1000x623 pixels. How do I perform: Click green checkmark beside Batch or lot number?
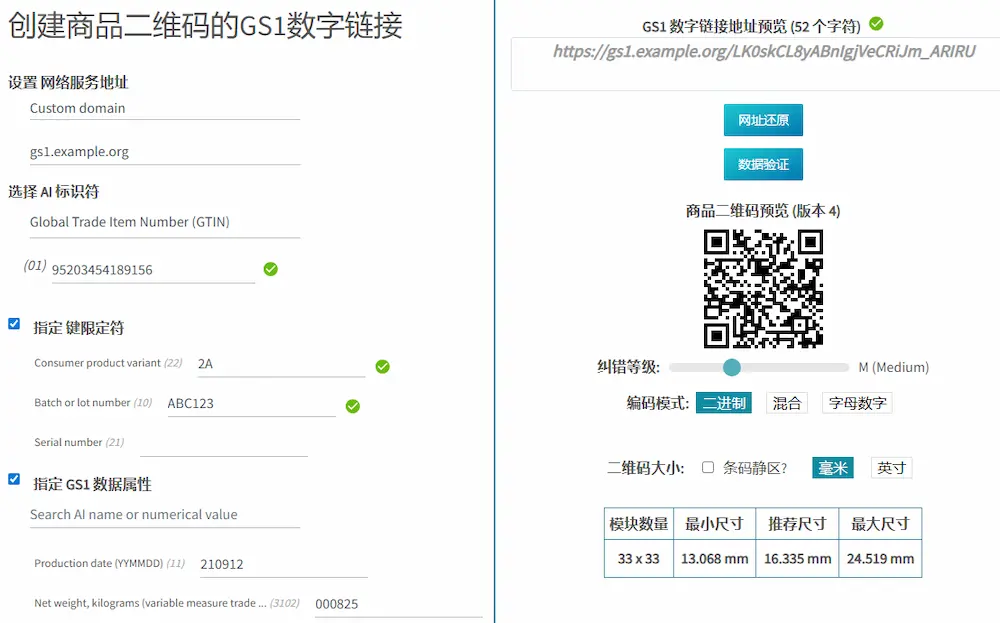point(353,406)
